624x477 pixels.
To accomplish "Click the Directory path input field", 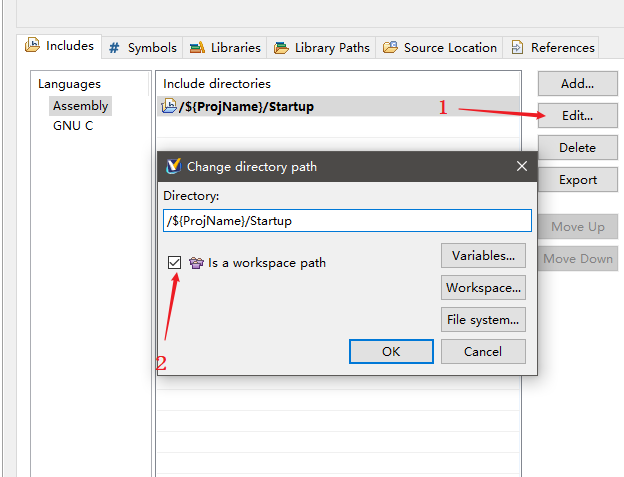I will pyautogui.click(x=346, y=220).
